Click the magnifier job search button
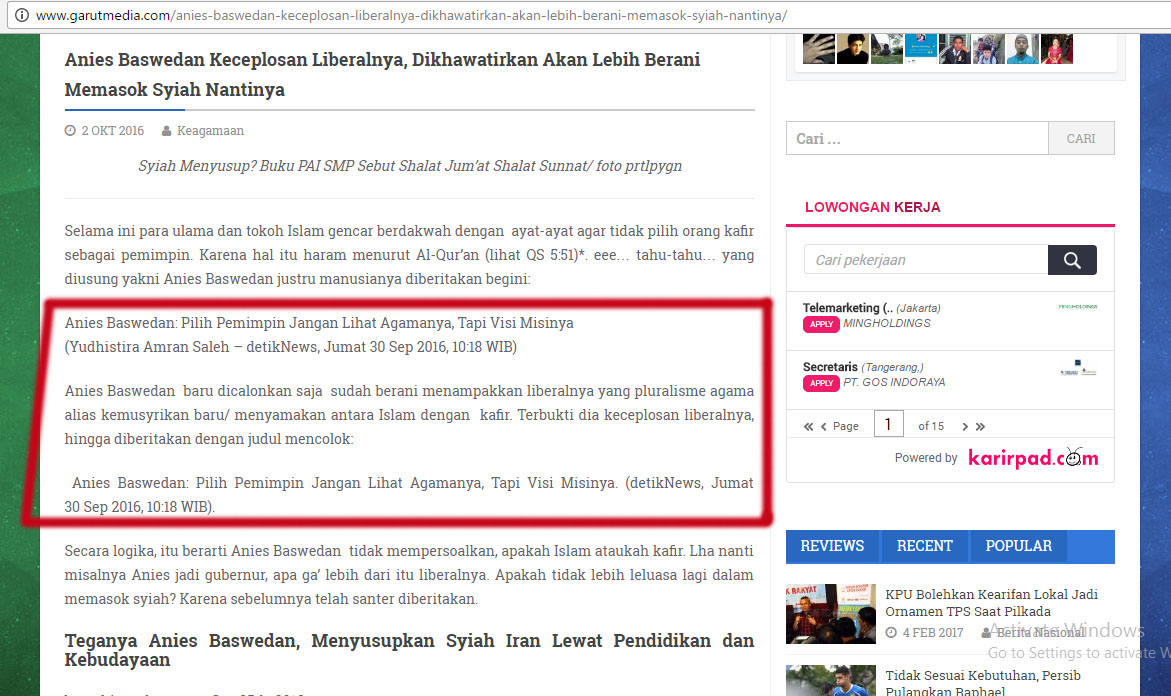This screenshot has width=1171, height=696. coord(1072,260)
